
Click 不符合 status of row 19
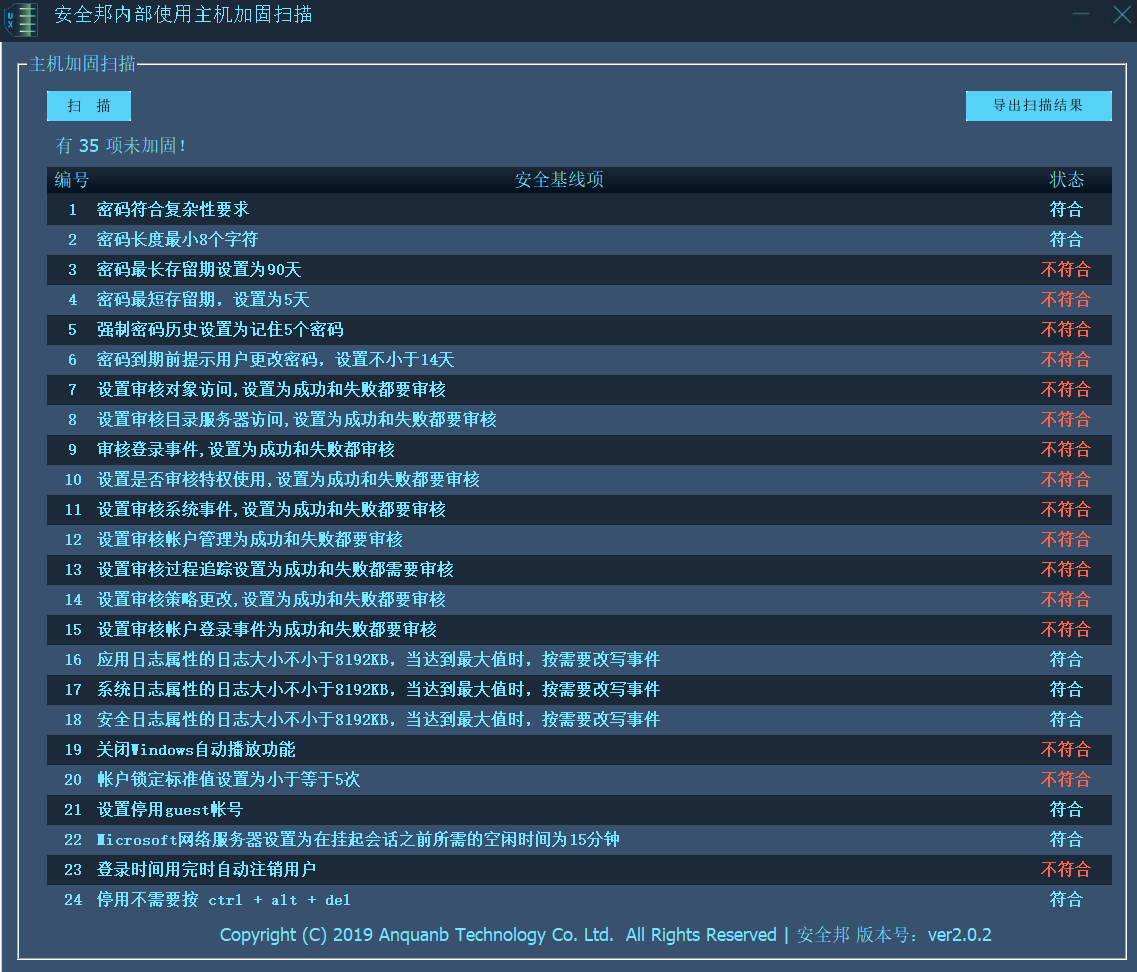click(1066, 749)
